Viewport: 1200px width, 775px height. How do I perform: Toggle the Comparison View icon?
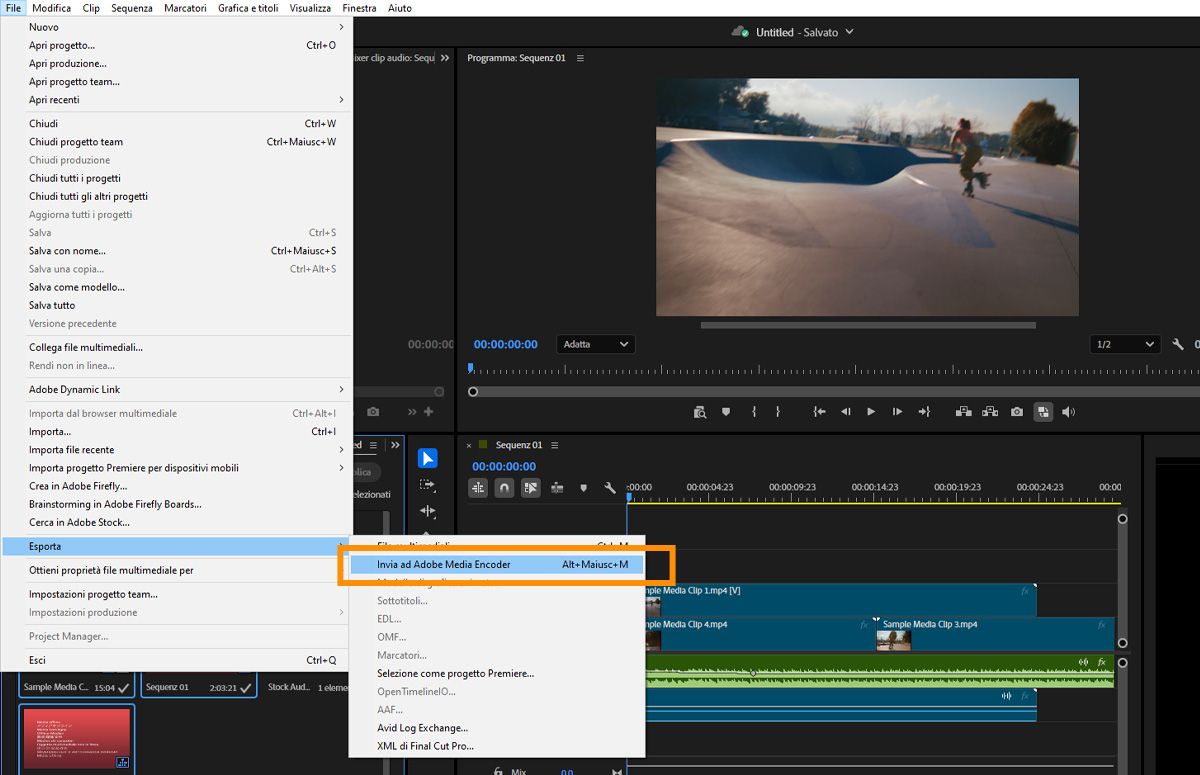[1043, 412]
